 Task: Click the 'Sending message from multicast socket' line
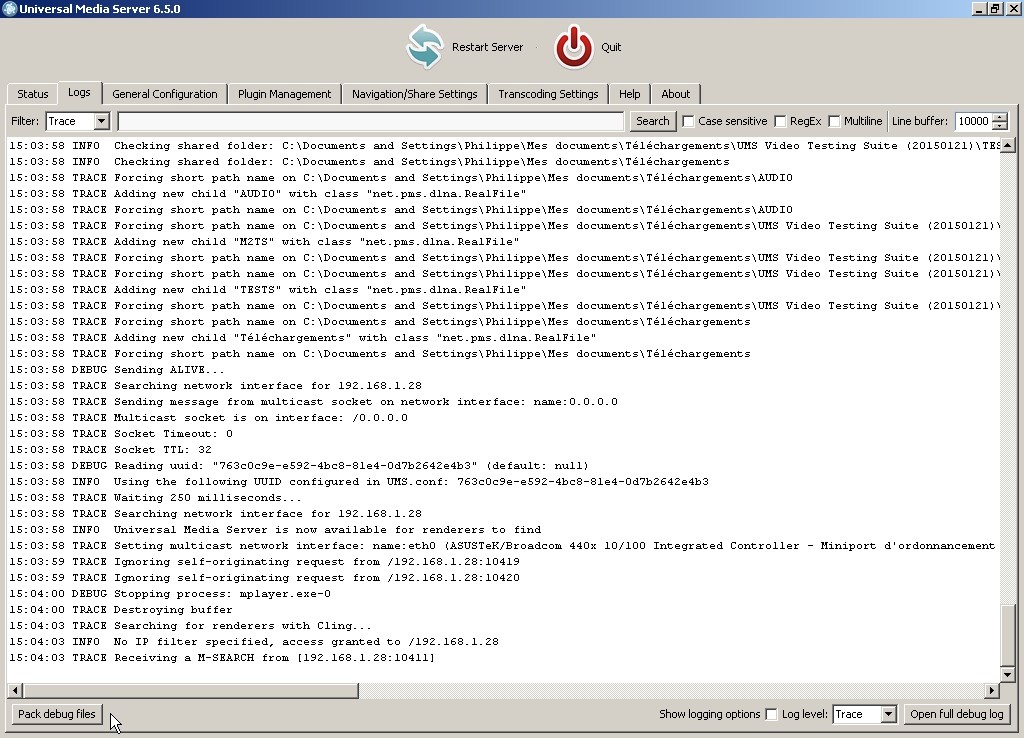point(313,402)
